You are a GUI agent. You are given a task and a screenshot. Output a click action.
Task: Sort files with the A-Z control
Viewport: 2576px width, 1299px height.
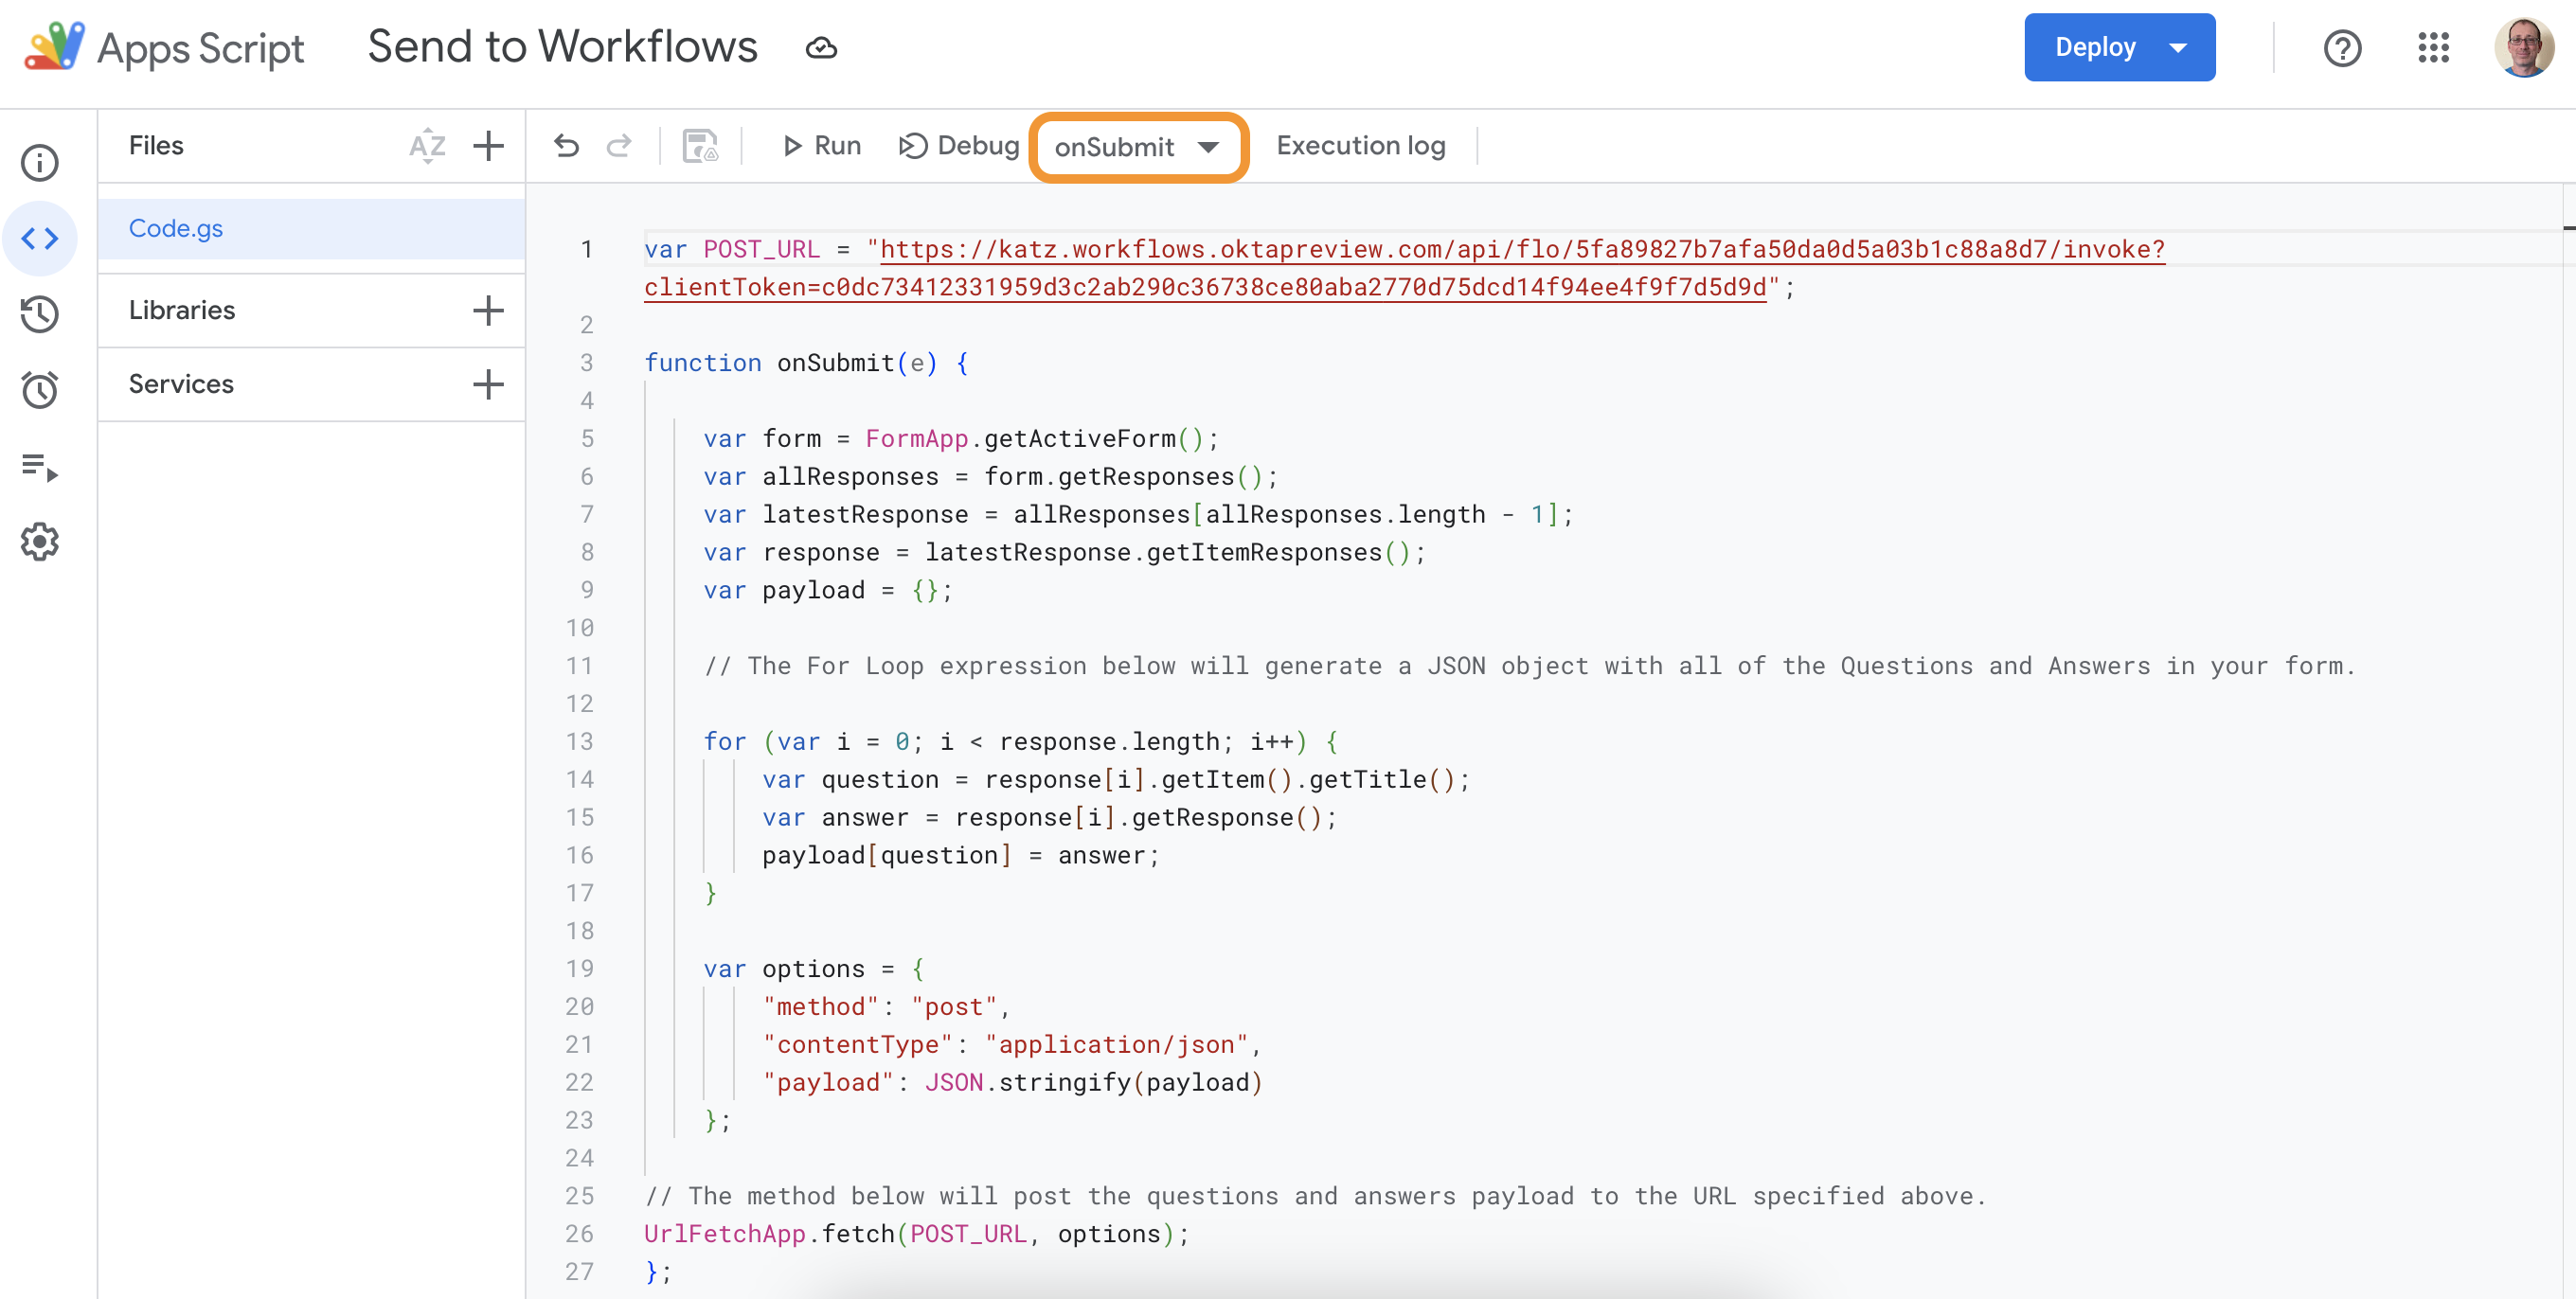(427, 146)
